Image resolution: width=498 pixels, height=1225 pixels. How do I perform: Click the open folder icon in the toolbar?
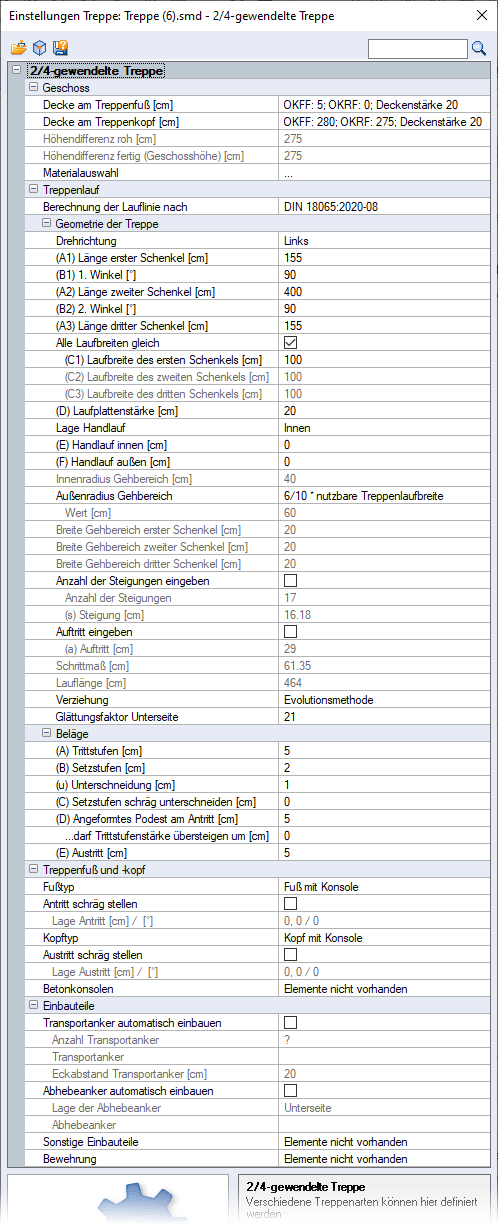click(18, 47)
